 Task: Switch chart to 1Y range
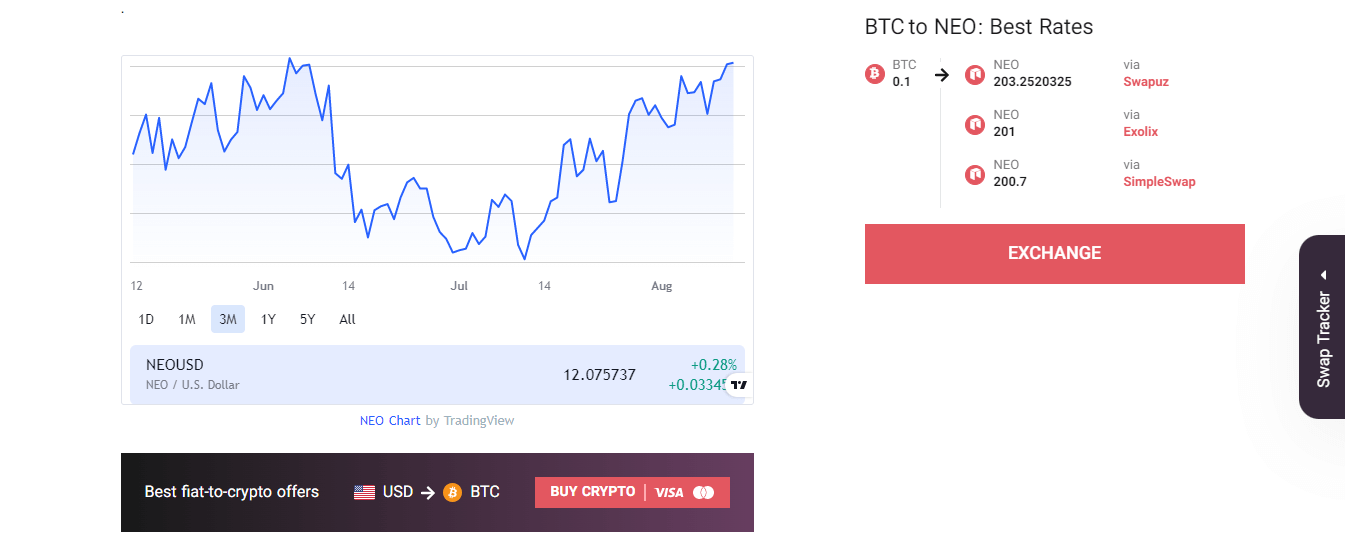click(268, 319)
